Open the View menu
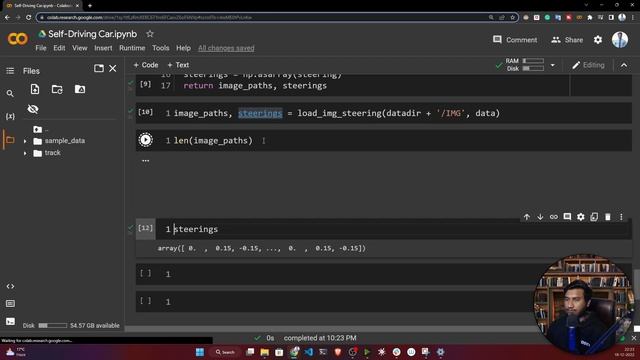Viewport: 640px width, 360px height. click(80, 48)
